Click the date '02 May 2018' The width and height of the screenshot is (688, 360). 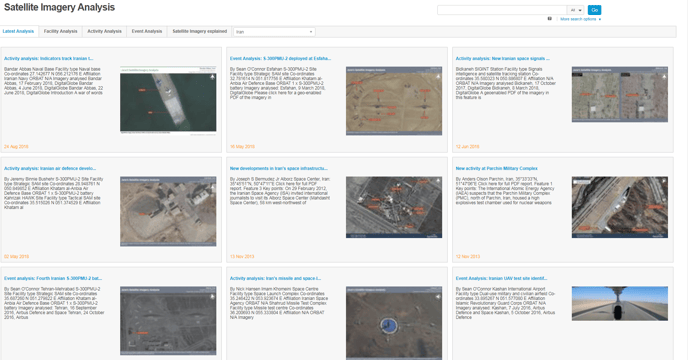[17, 256]
